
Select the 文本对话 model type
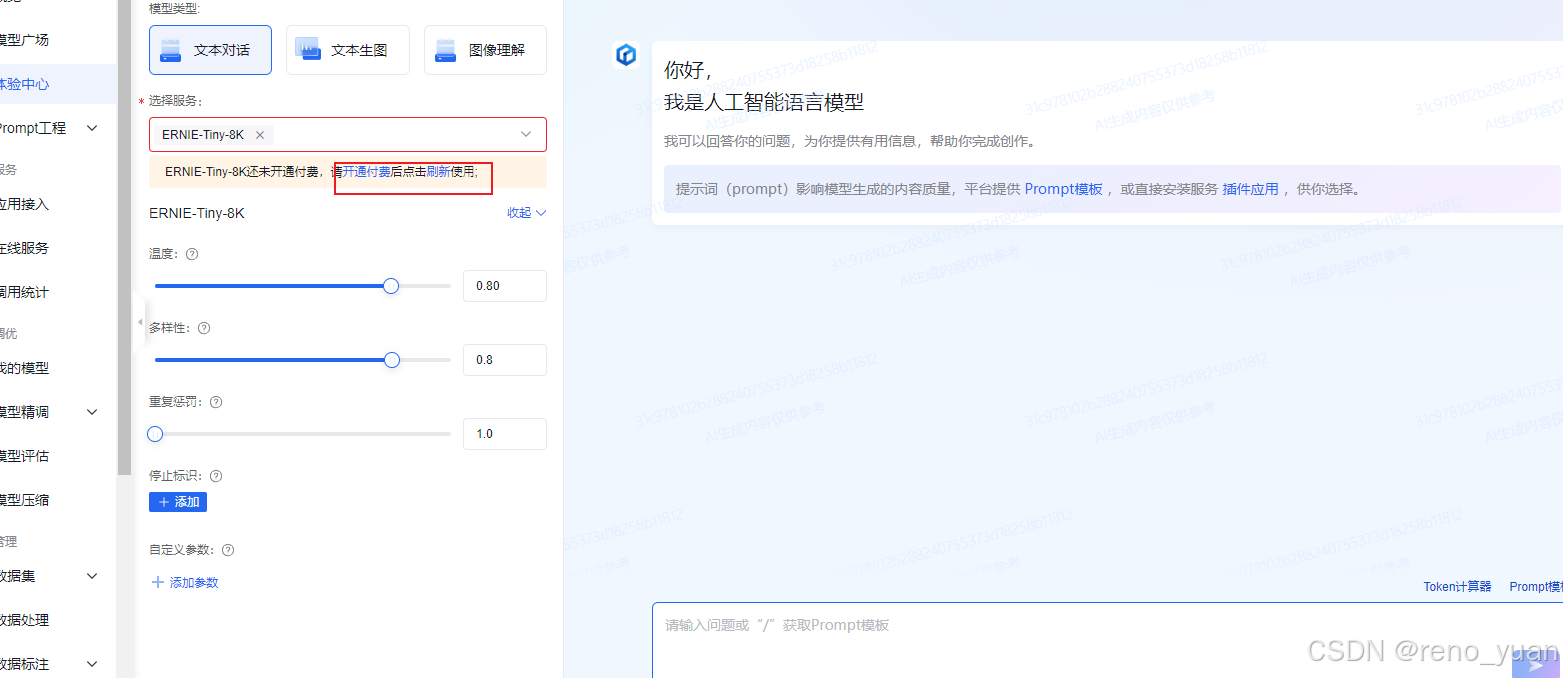210,50
